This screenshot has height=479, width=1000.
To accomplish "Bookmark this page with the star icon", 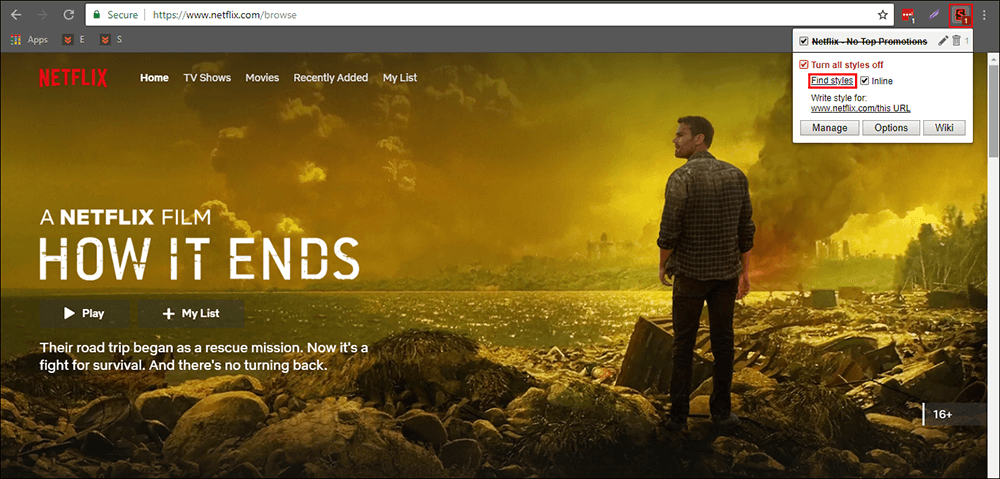I will click(x=883, y=15).
